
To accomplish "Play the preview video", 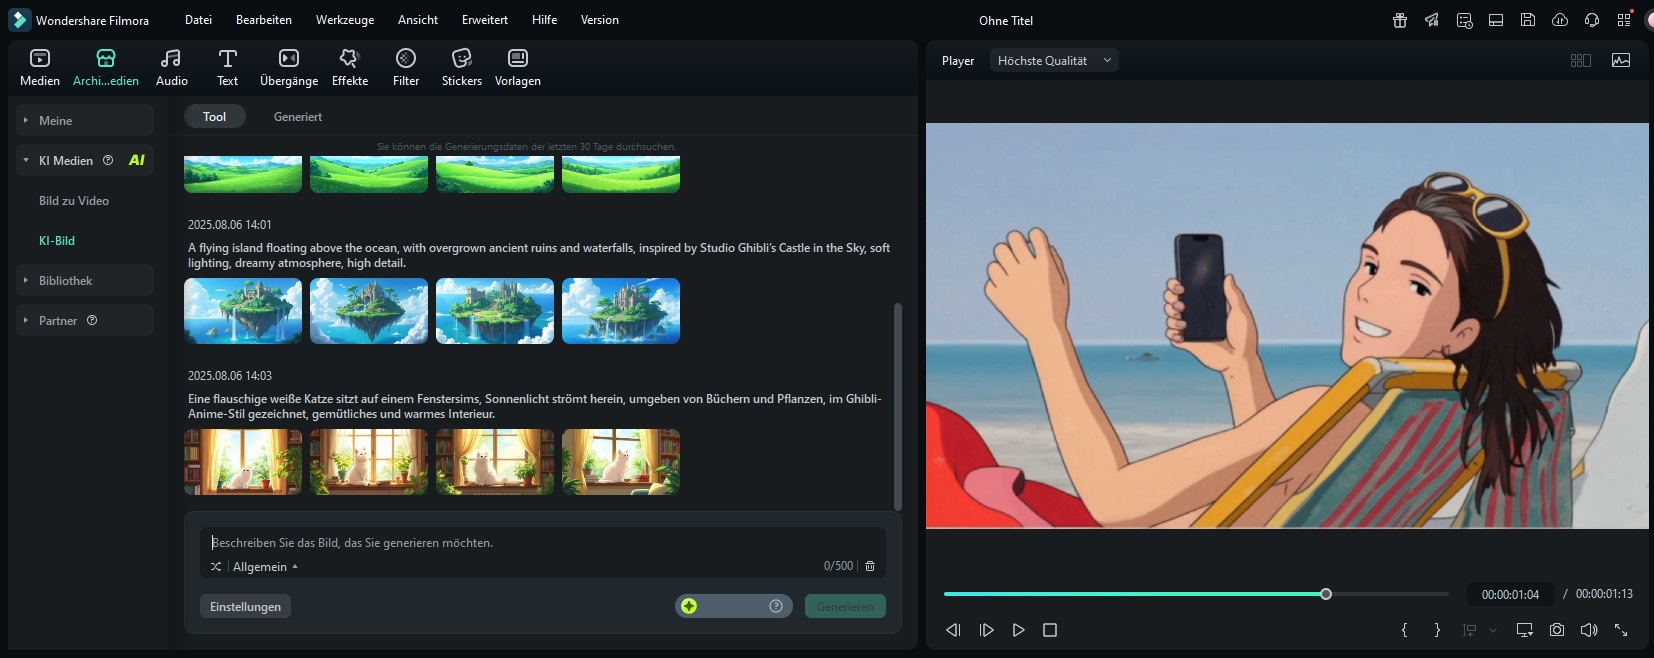I will click(x=1018, y=630).
